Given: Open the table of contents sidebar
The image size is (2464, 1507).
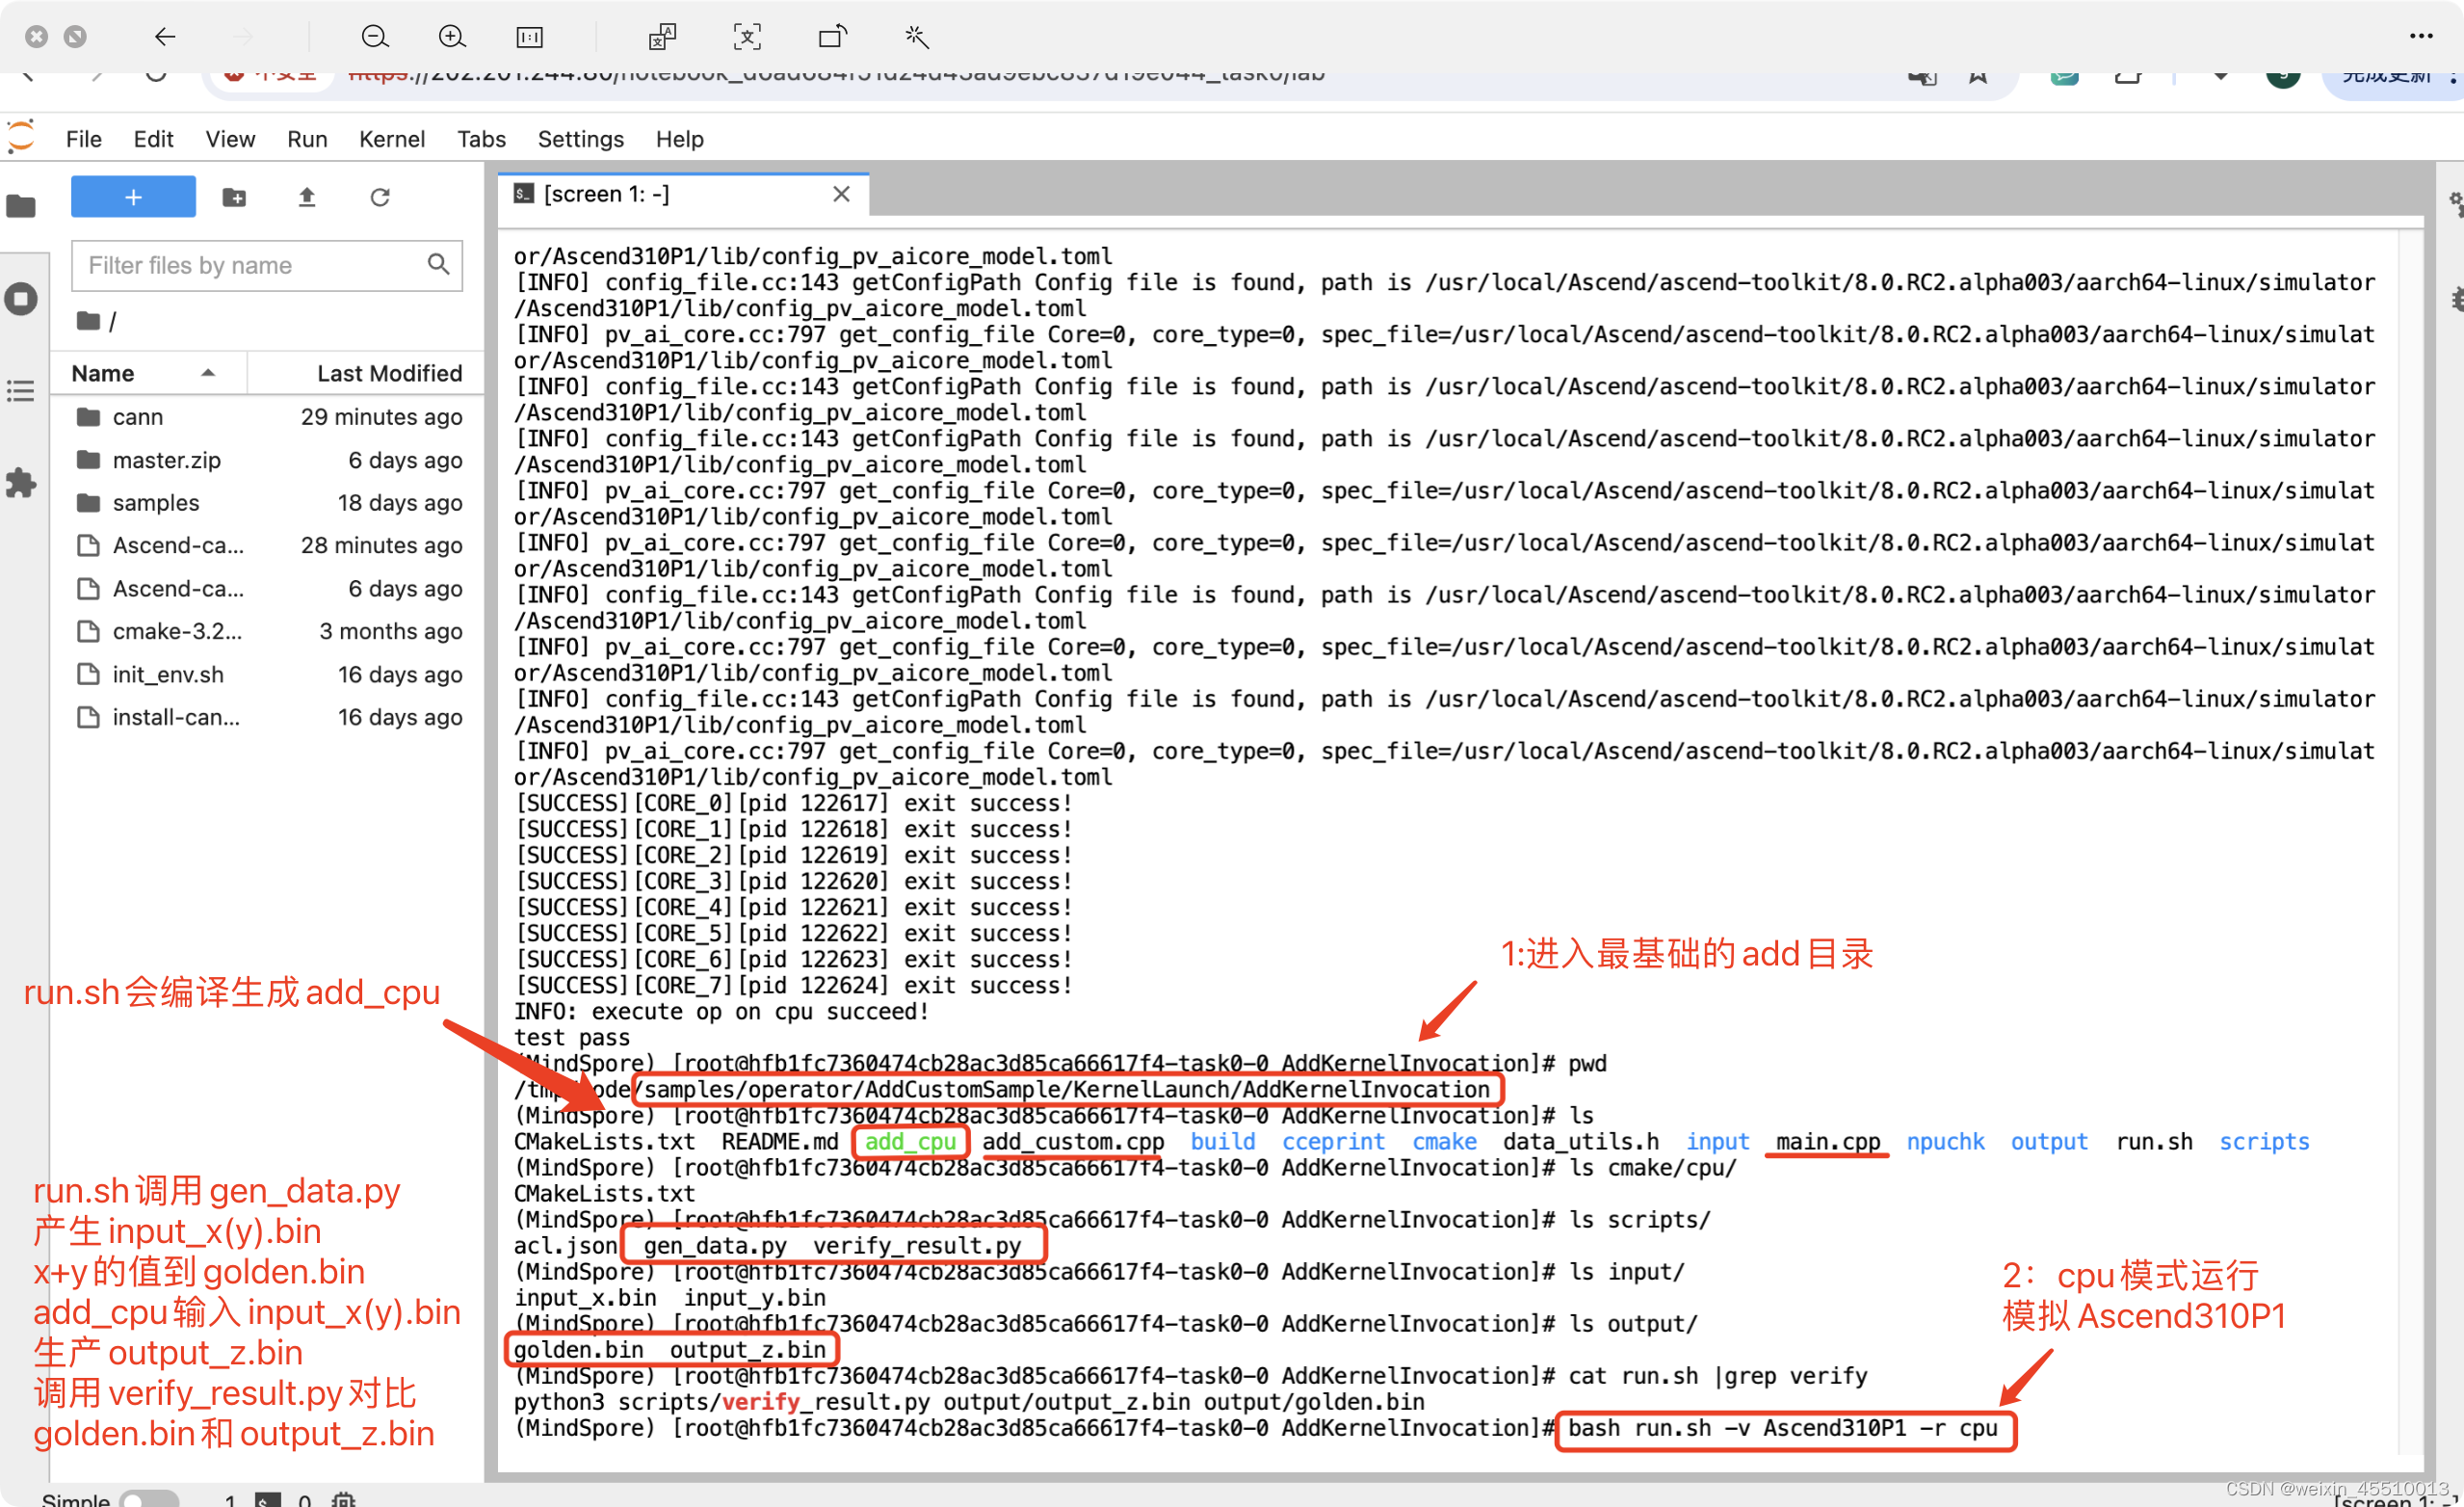Looking at the screenshot, I should (x=21, y=390).
